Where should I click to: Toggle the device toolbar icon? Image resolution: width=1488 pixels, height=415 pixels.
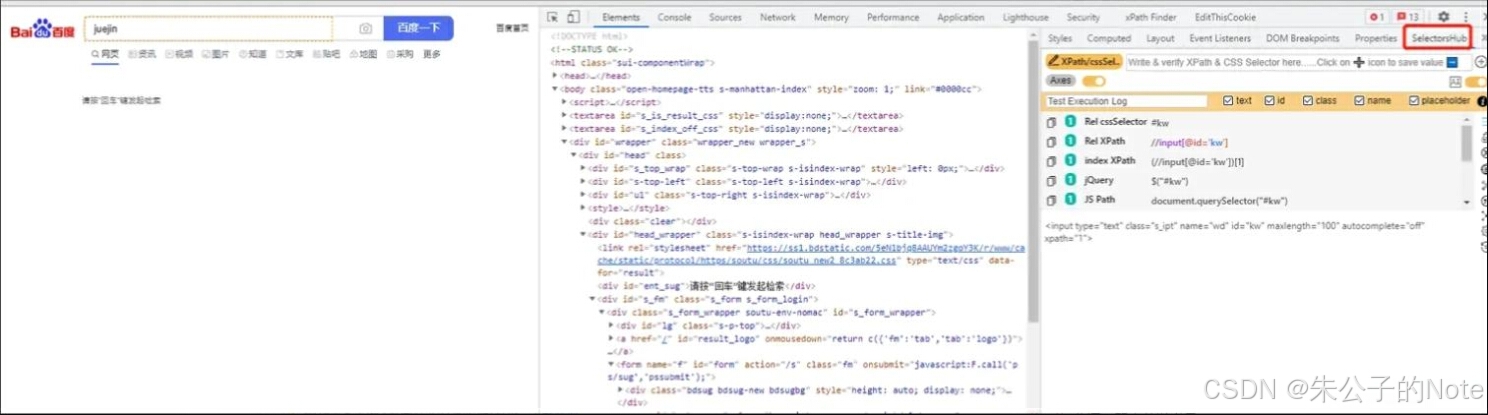[573, 17]
